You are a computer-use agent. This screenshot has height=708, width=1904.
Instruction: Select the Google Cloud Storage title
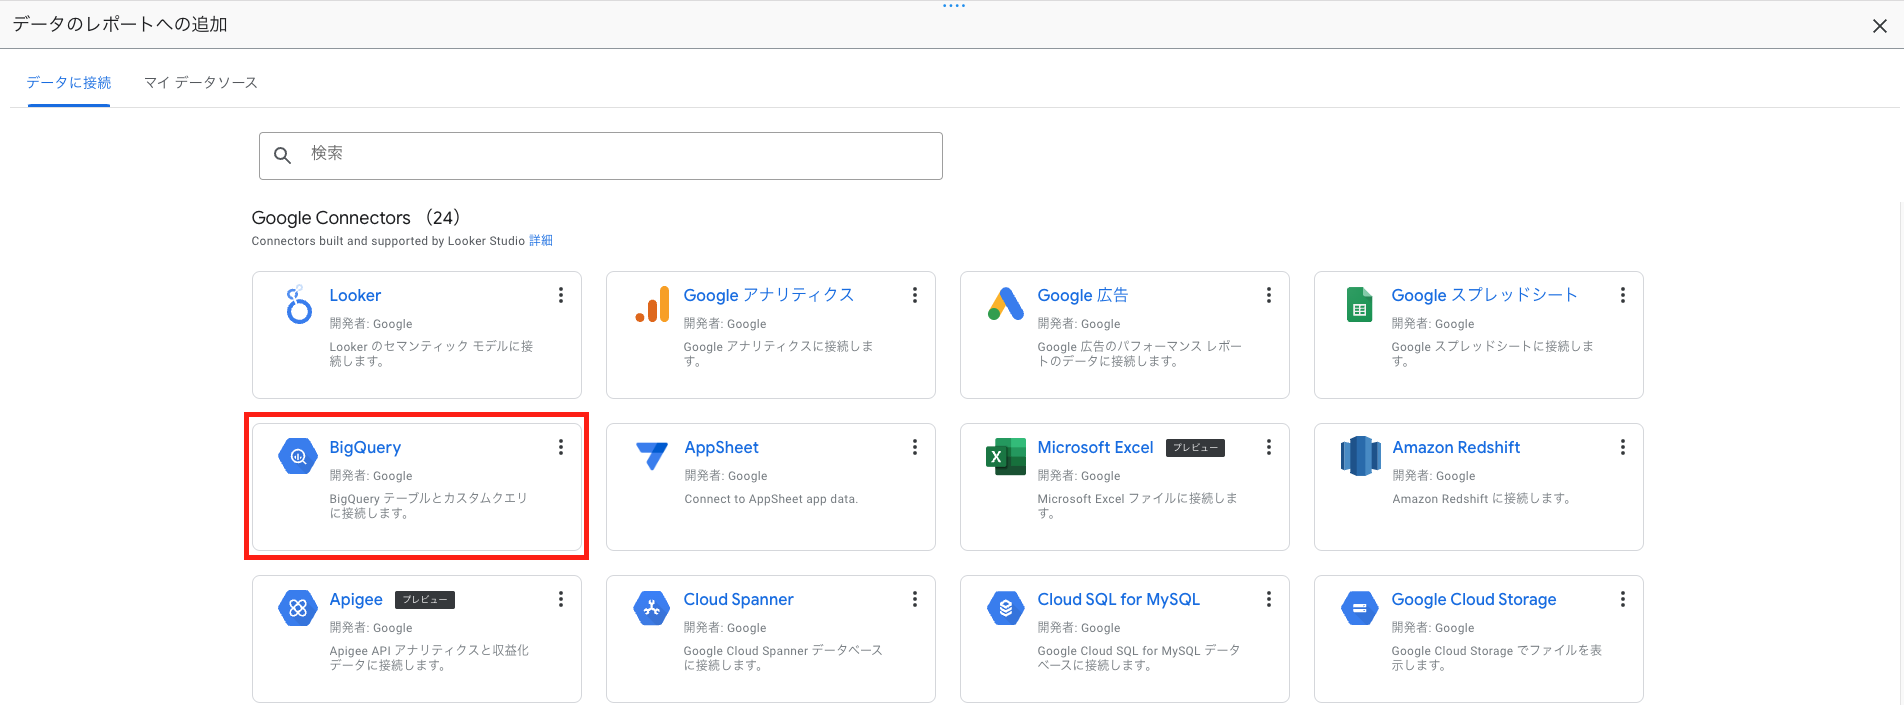[x=1474, y=599]
